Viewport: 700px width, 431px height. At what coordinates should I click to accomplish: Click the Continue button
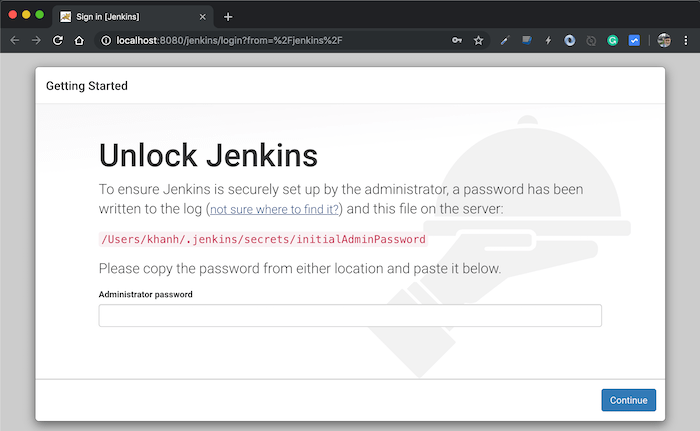pyautogui.click(x=629, y=400)
